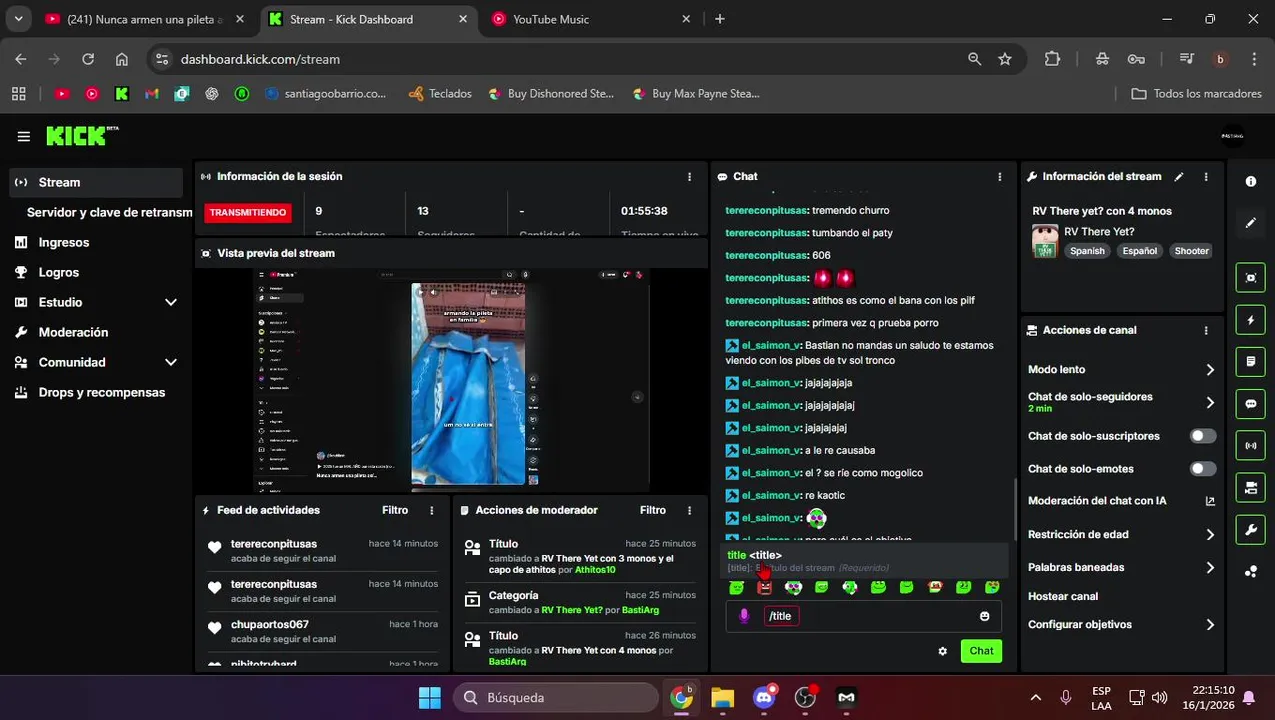Image resolution: width=1275 pixels, height=720 pixels.
Task: Open Restricción de edad settings
Action: [x=1121, y=534]
